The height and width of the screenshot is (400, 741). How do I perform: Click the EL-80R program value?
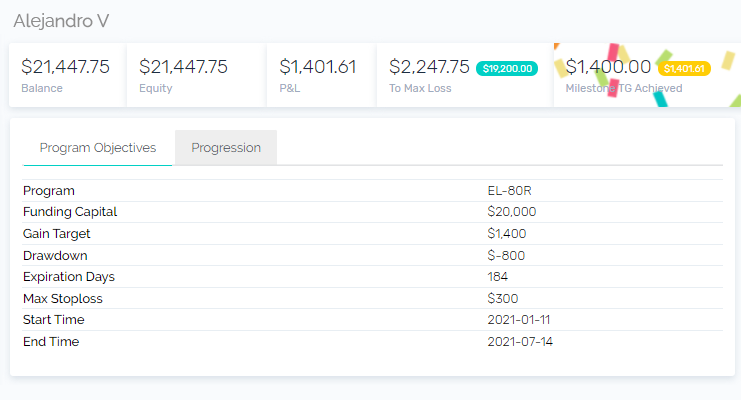pos(509,191)
